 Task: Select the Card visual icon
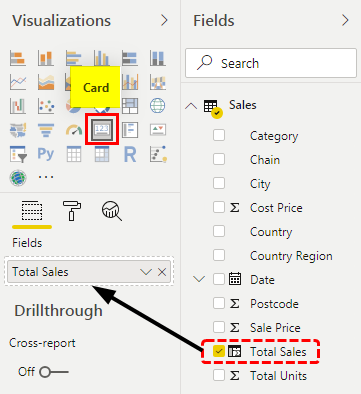point(102,129)
